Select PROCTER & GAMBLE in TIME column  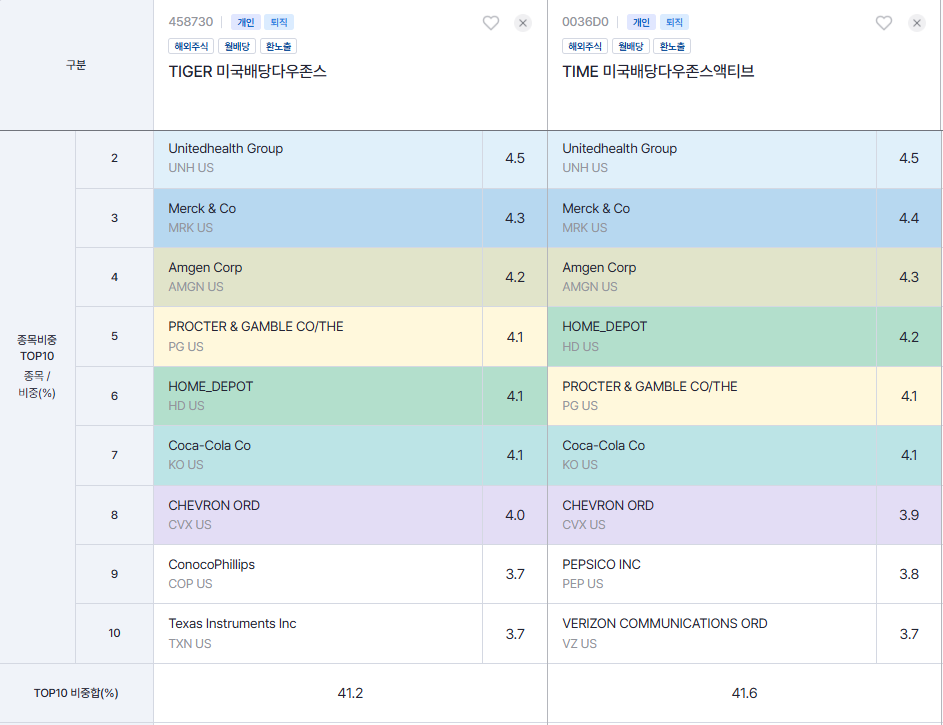[x=711, y=396]
